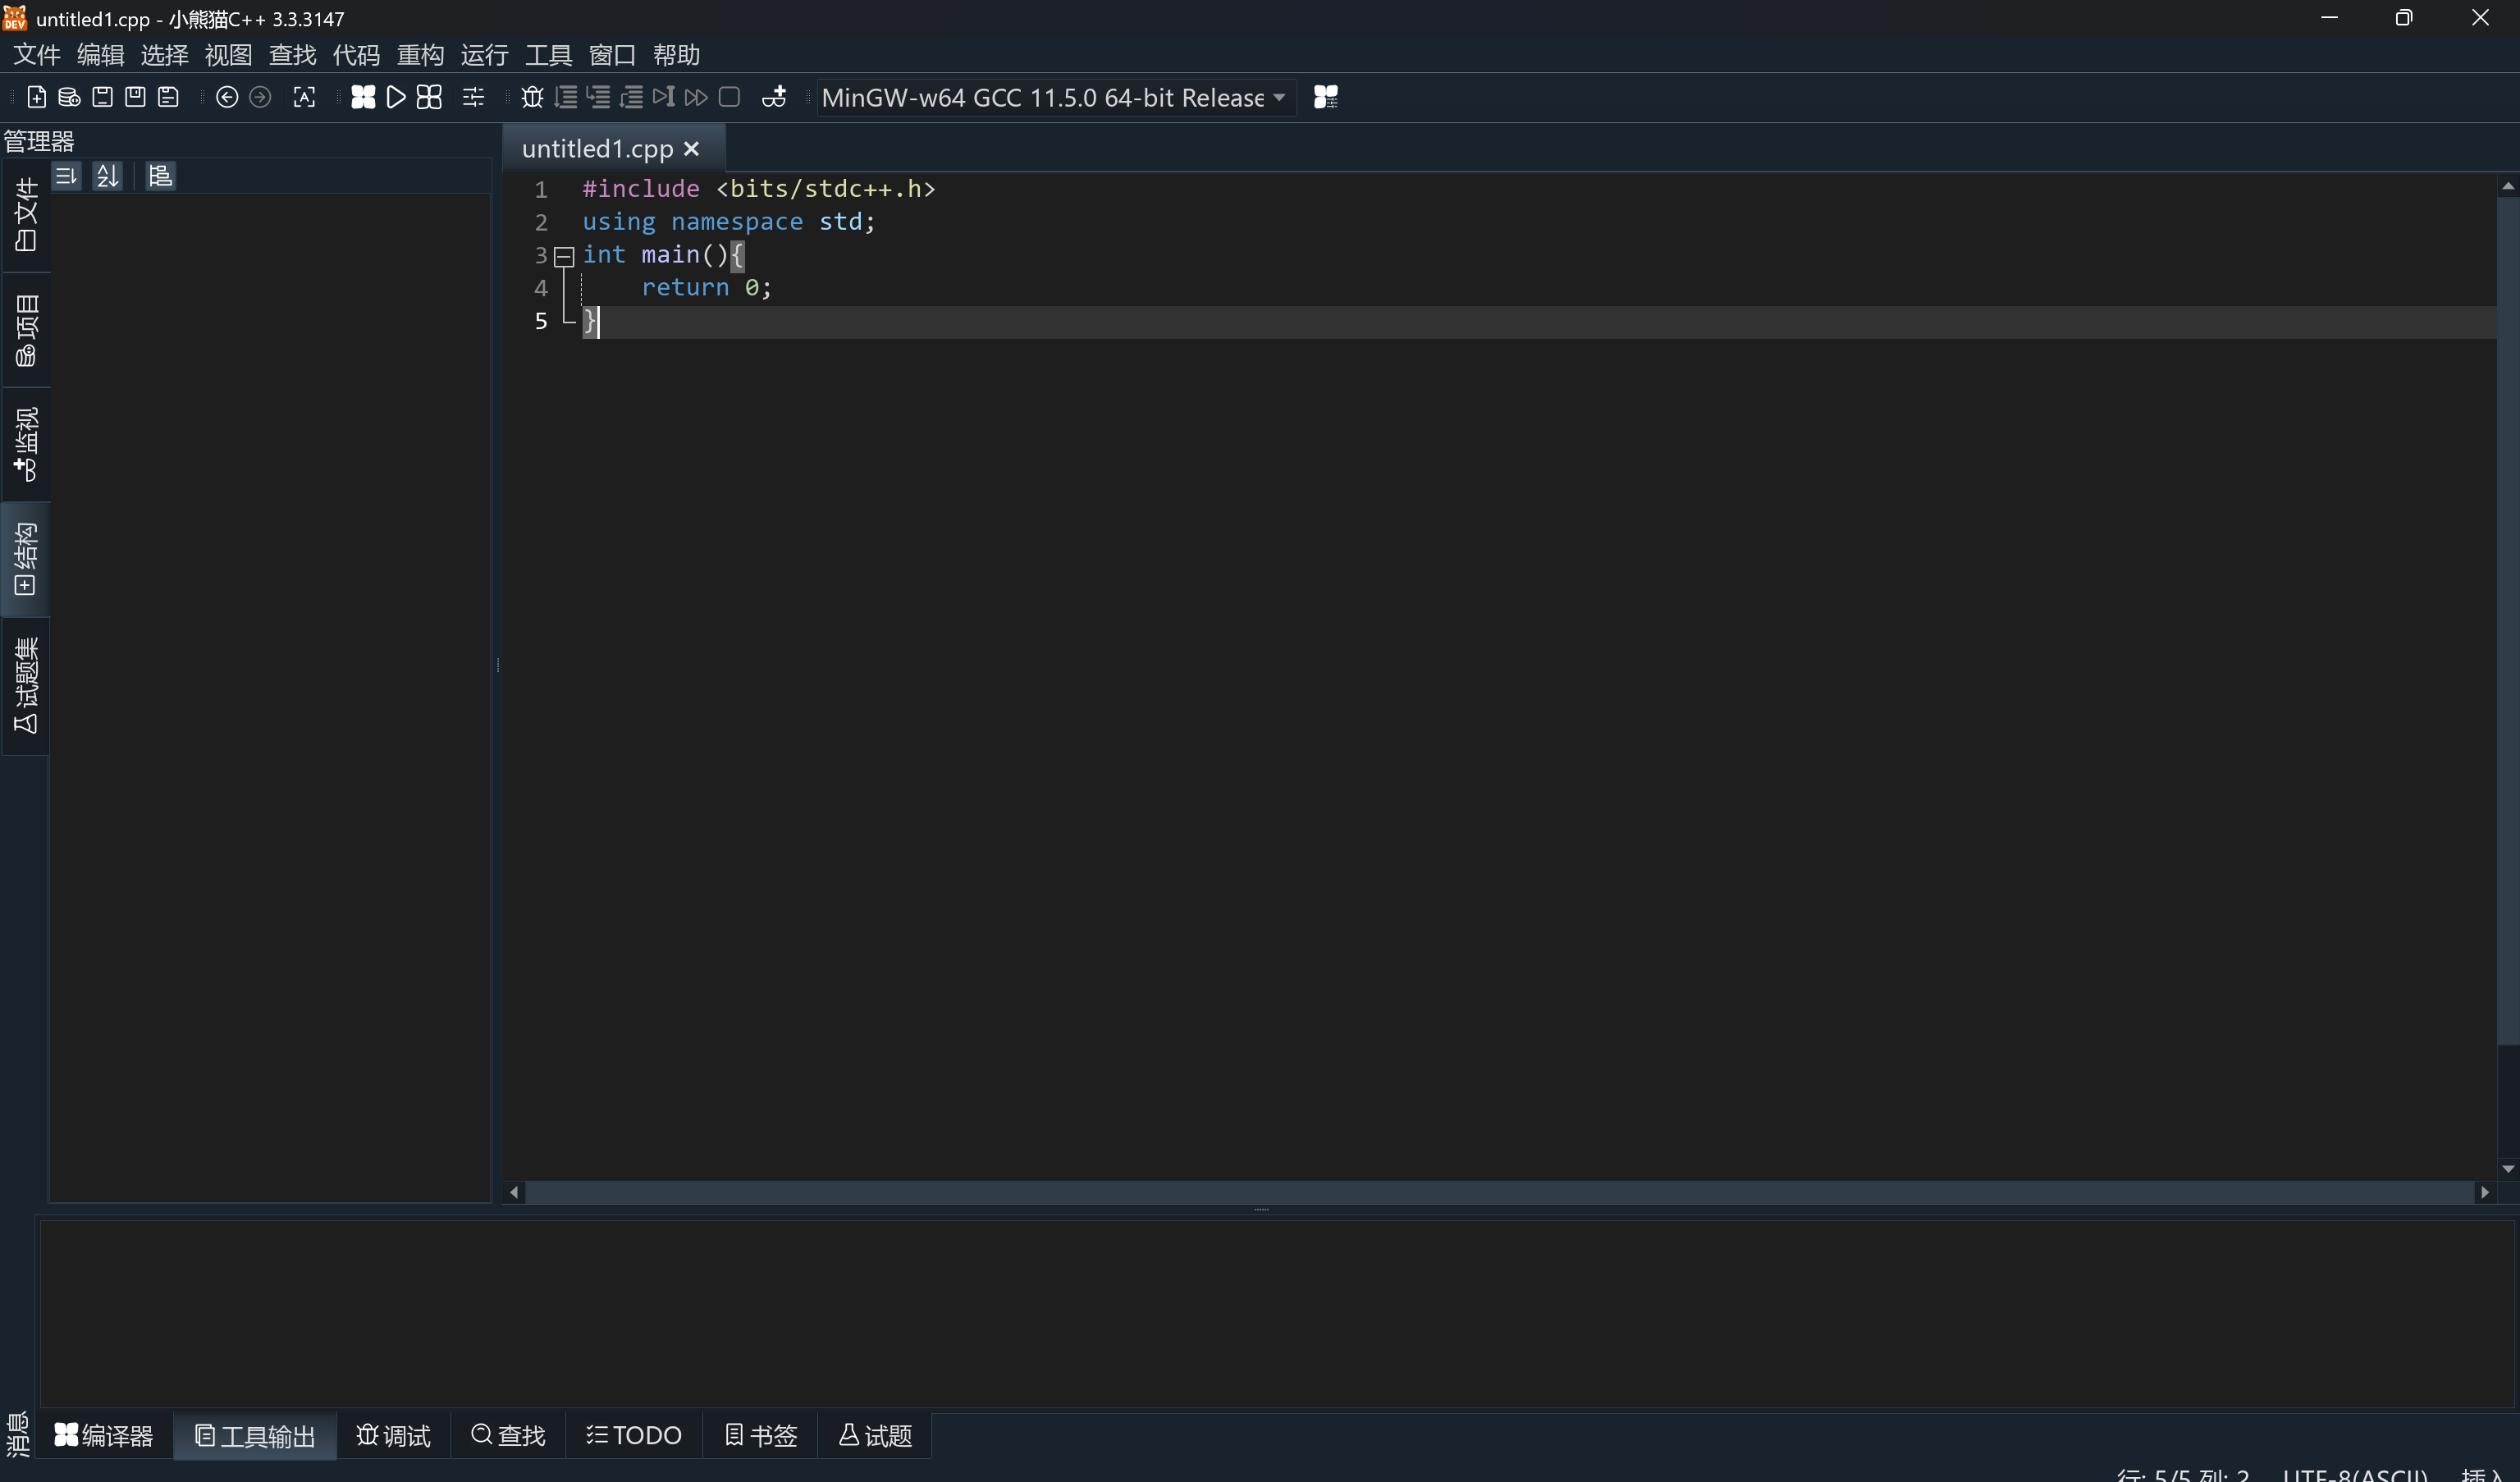Image resolution: width=2520 pixels, height=1482 pixels.
Task: Close the untitled1.cpp tab
Action: (x=691, y=148)
